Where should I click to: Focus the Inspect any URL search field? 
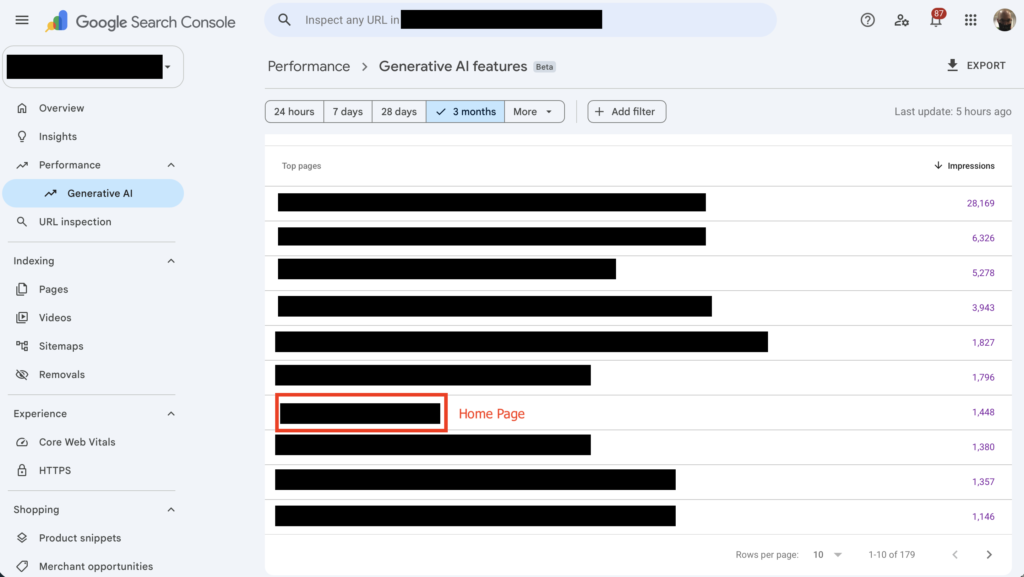click(520, 20)
